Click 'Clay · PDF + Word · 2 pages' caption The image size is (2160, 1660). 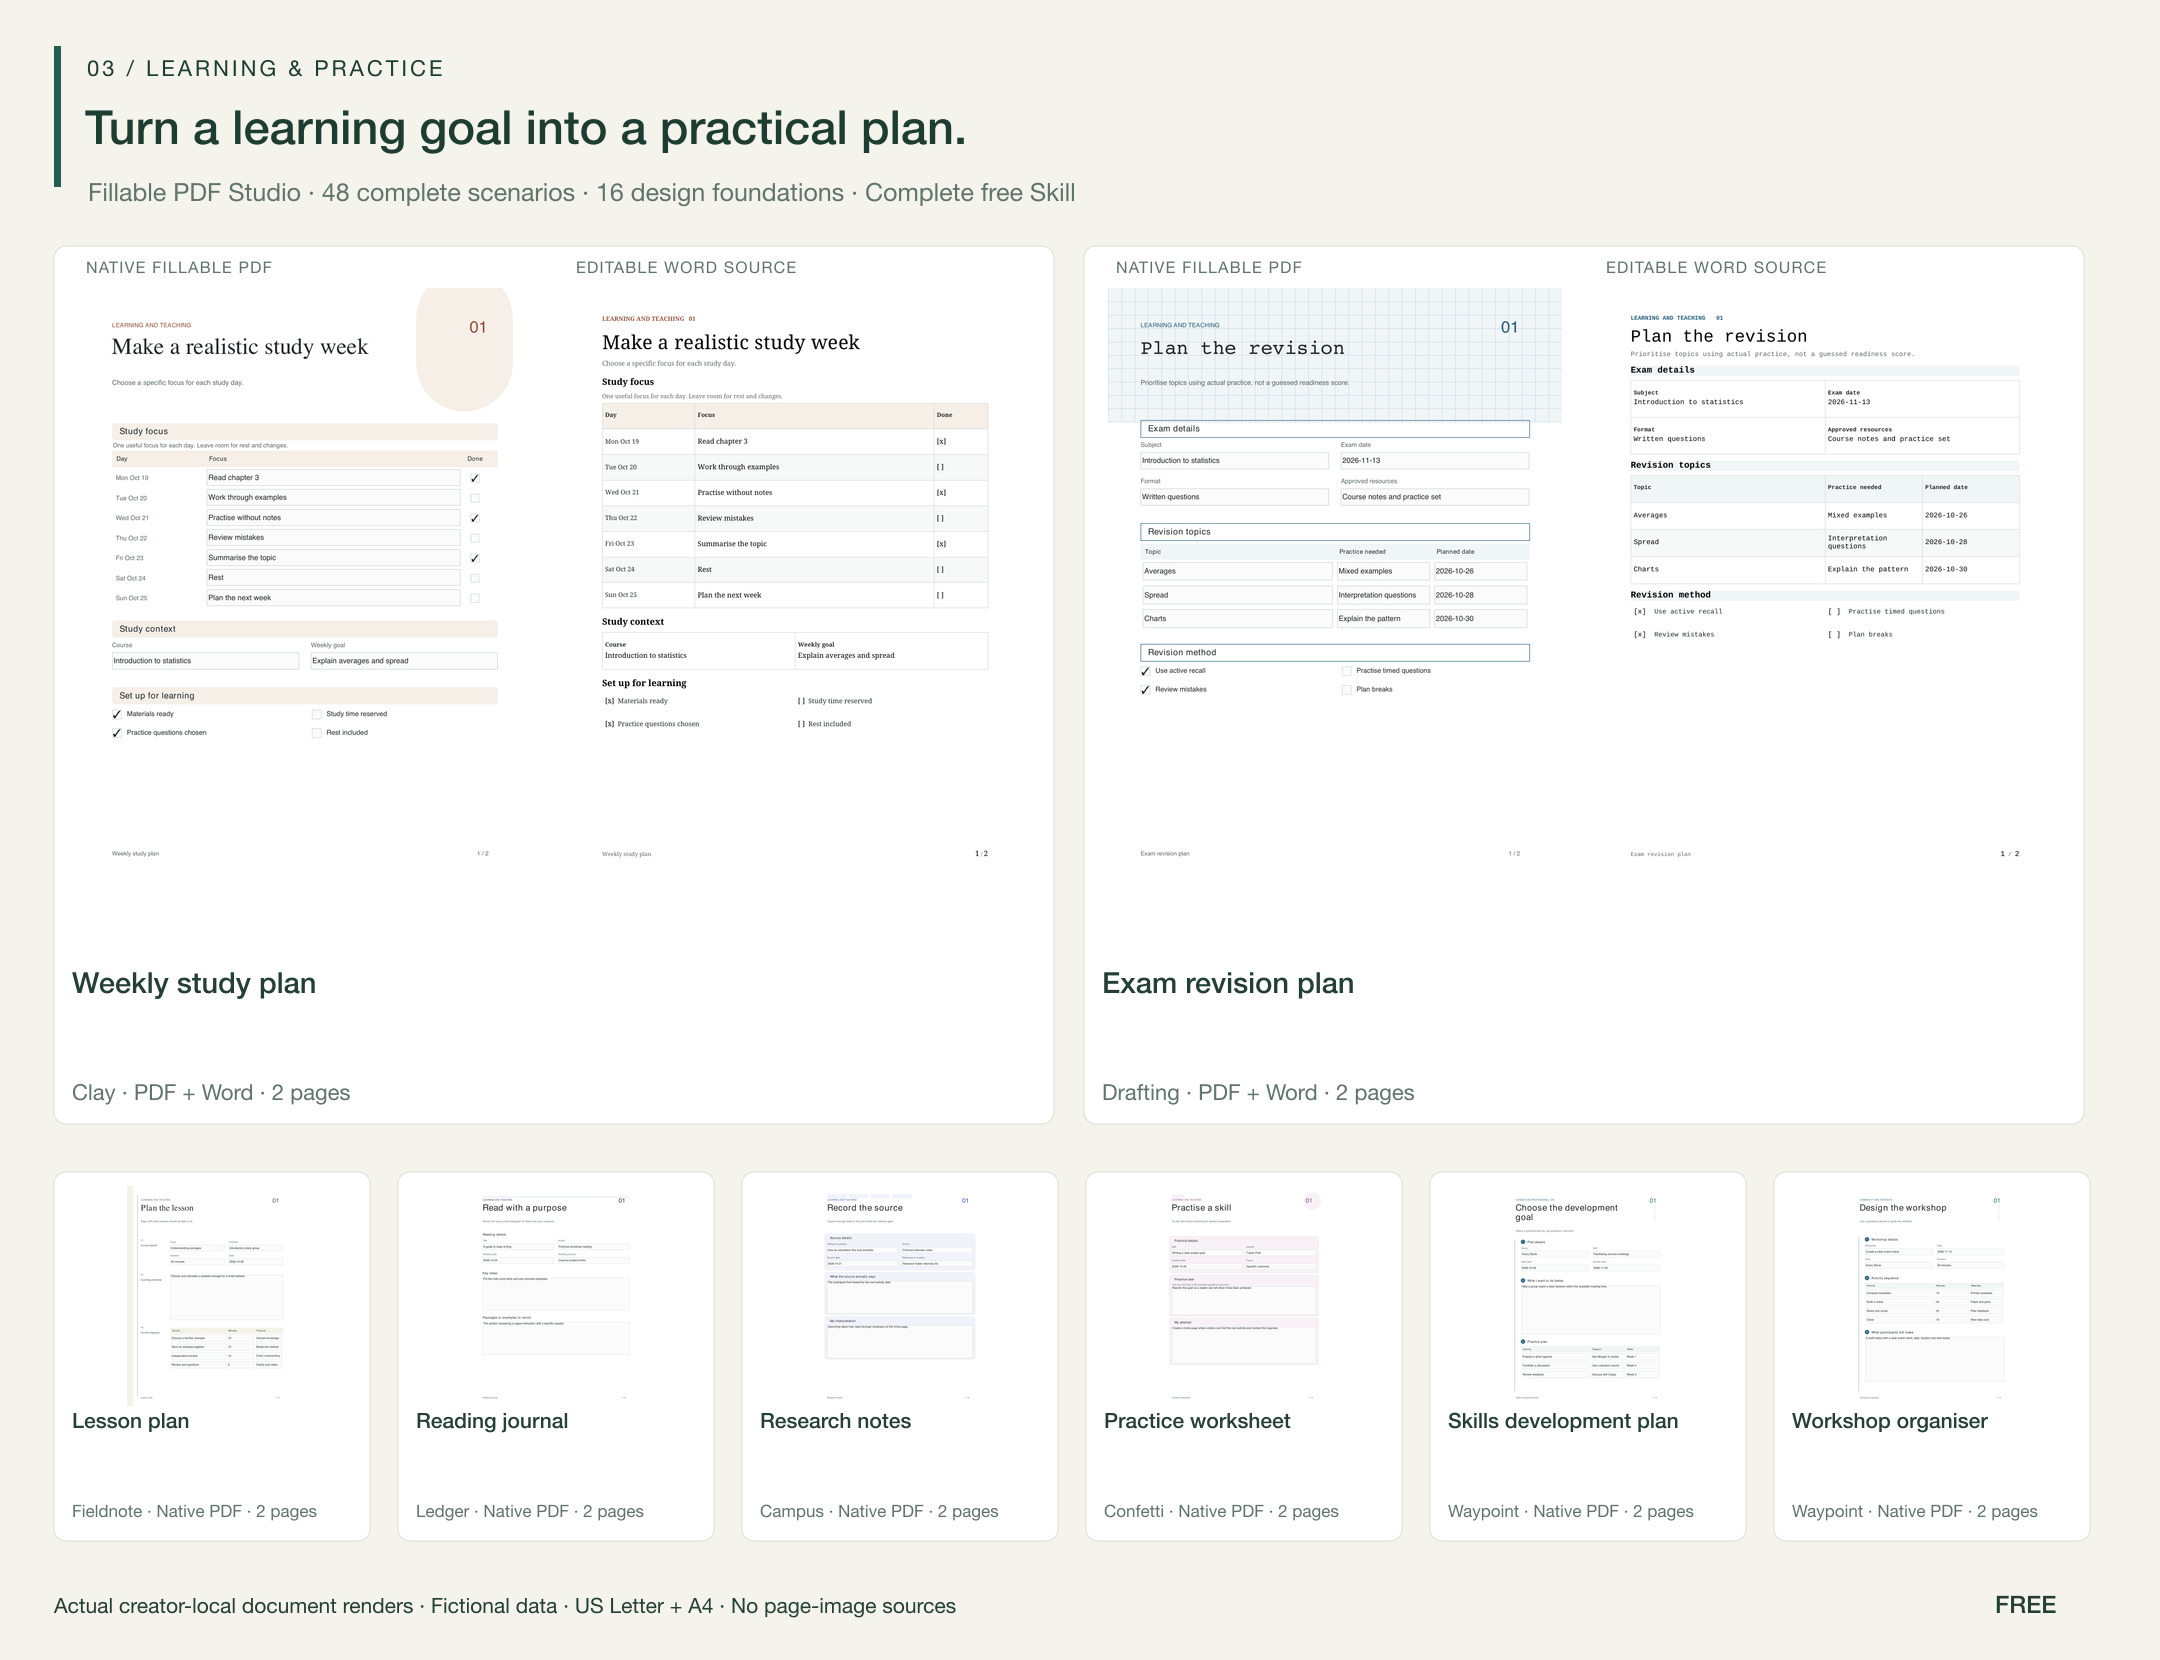[x=211, y=1093]
